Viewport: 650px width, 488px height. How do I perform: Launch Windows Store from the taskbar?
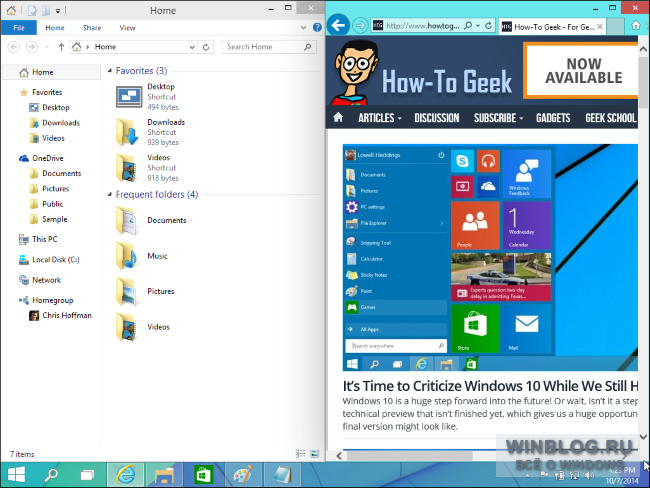(x=203, y=474)
